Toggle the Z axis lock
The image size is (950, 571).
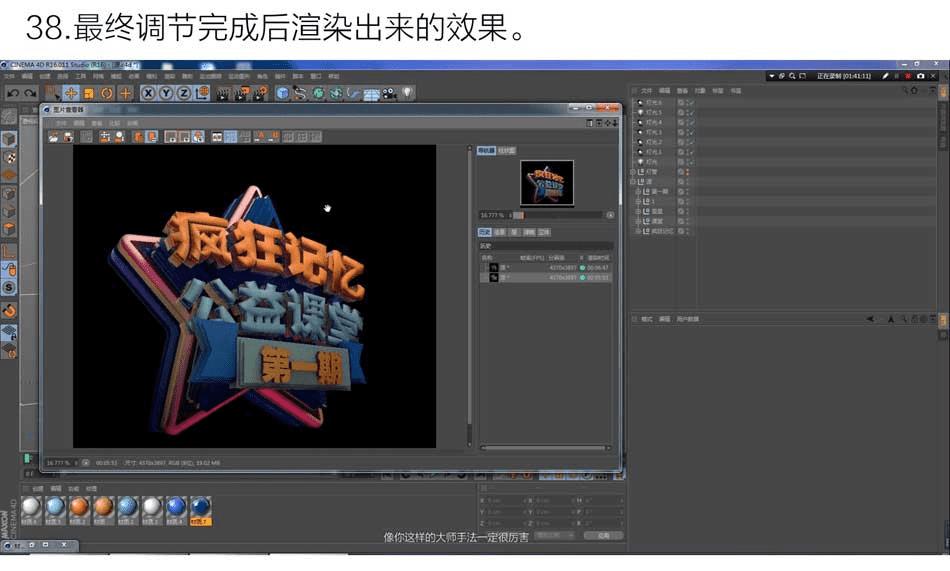click(x=184, y=93)
